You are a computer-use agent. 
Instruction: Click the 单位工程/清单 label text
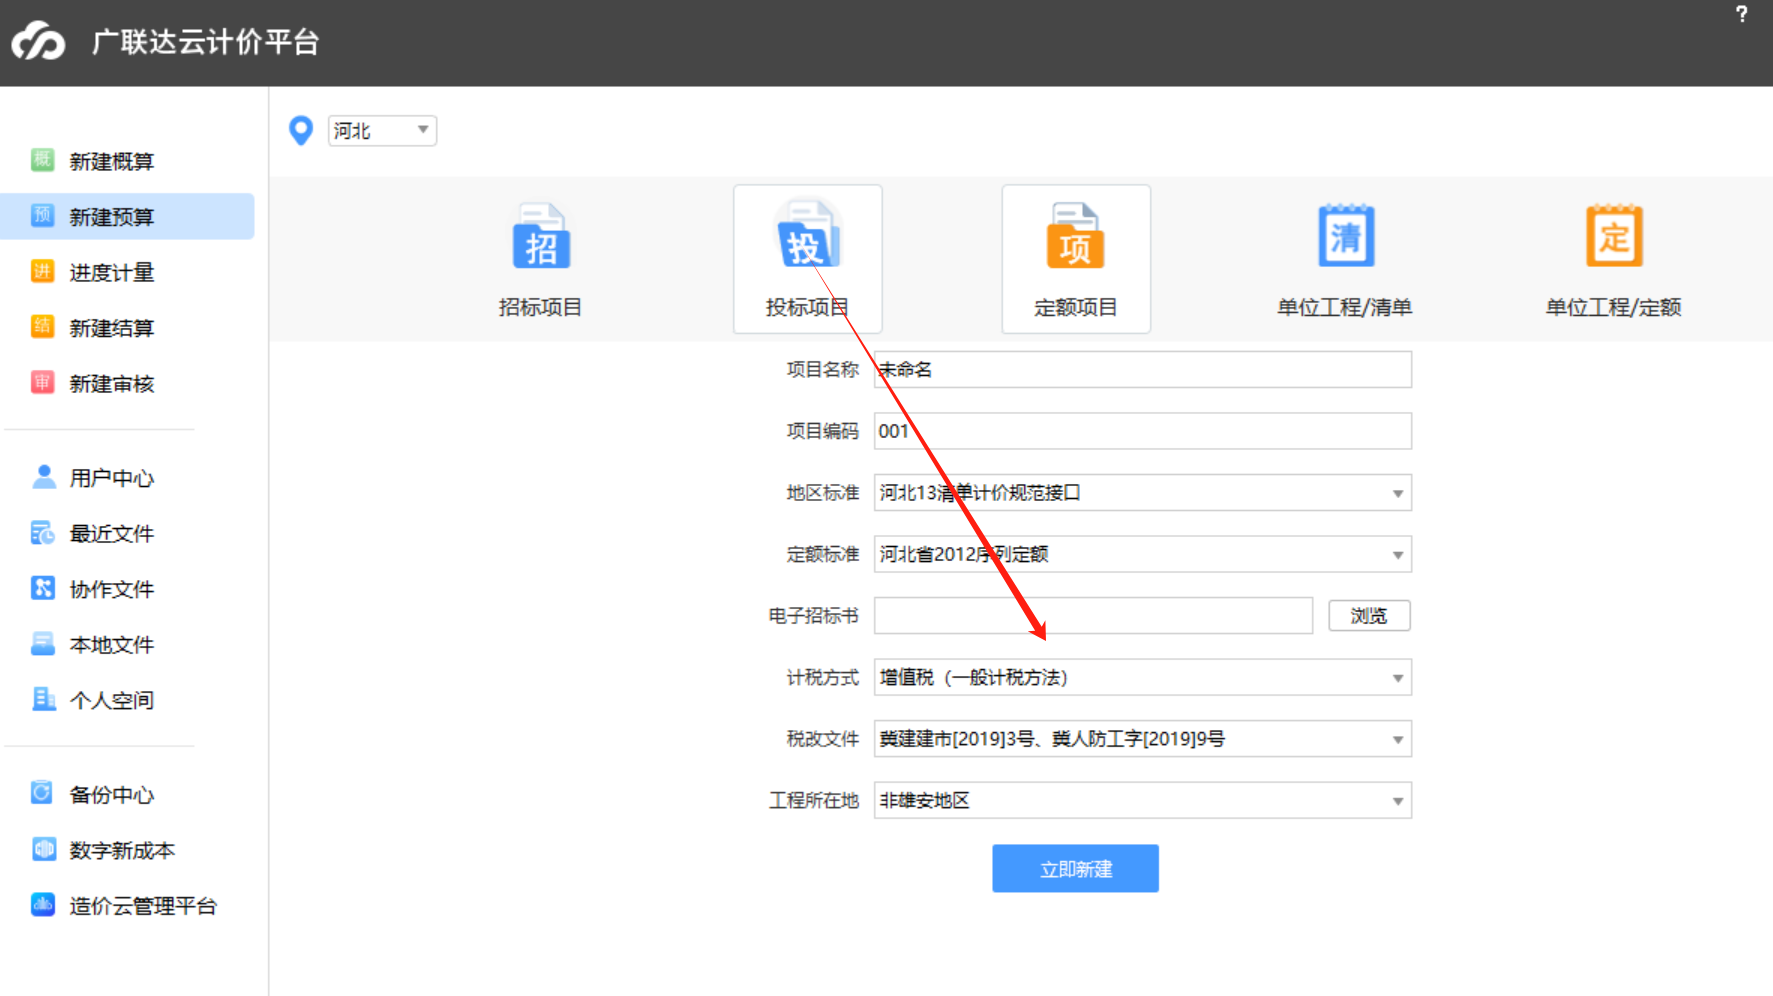tap(1344, 307)
